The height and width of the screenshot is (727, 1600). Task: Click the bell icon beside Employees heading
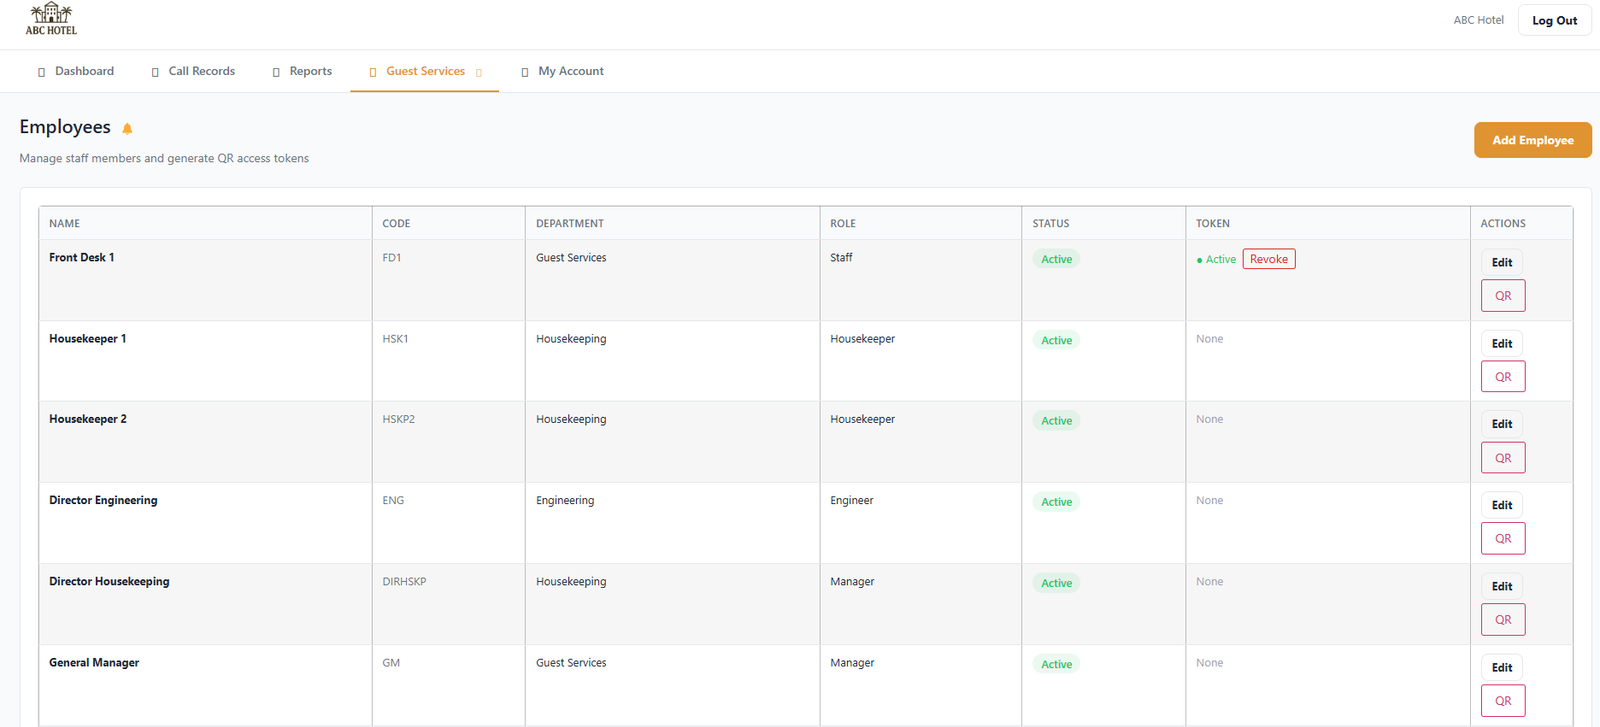127,128
